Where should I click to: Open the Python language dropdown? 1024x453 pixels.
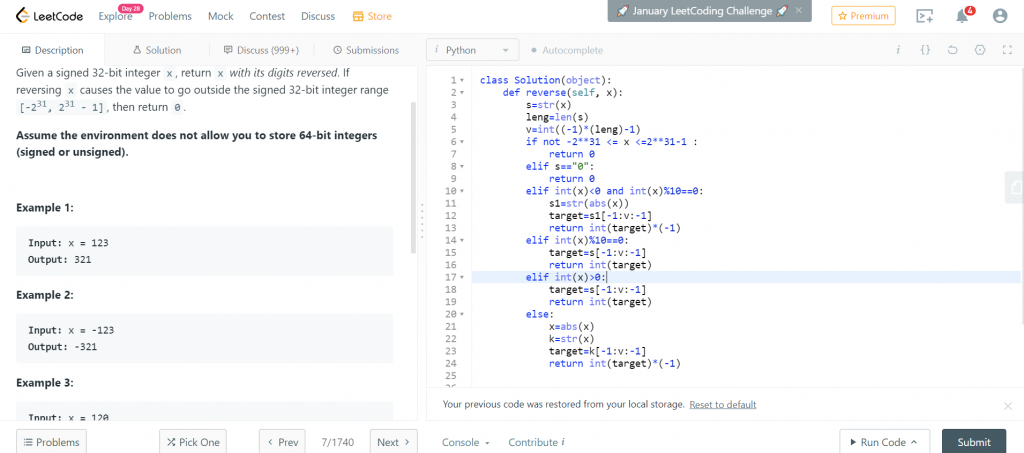pos(473,50)
